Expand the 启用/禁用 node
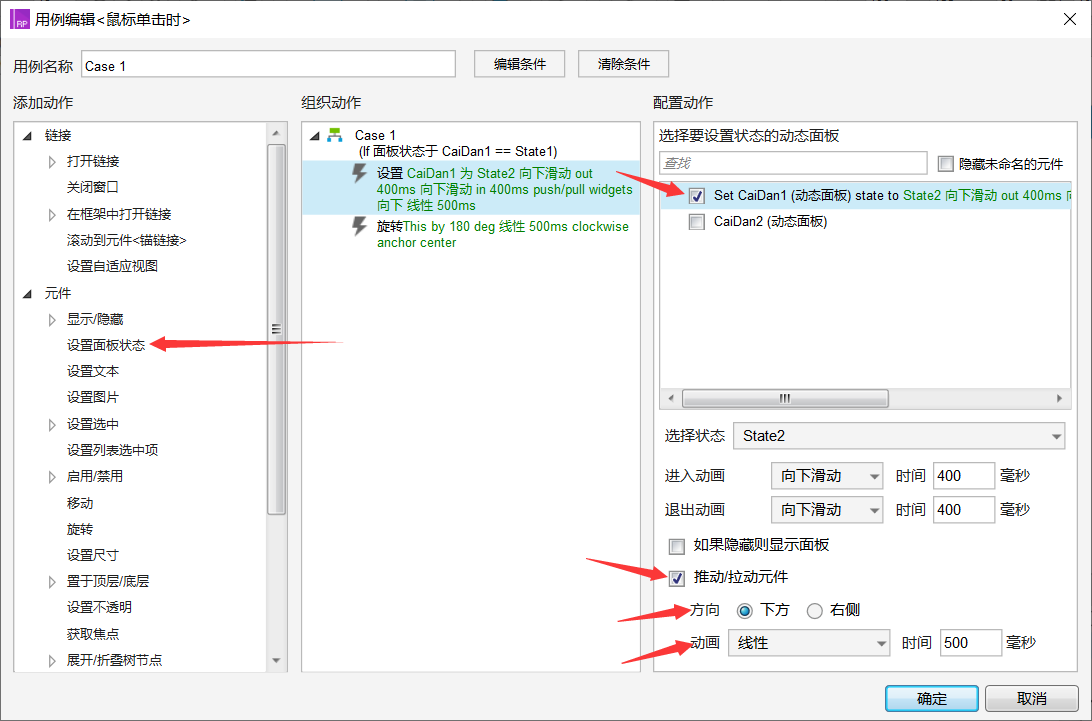Screen dimensions: 1092x721 coord(52,477)
